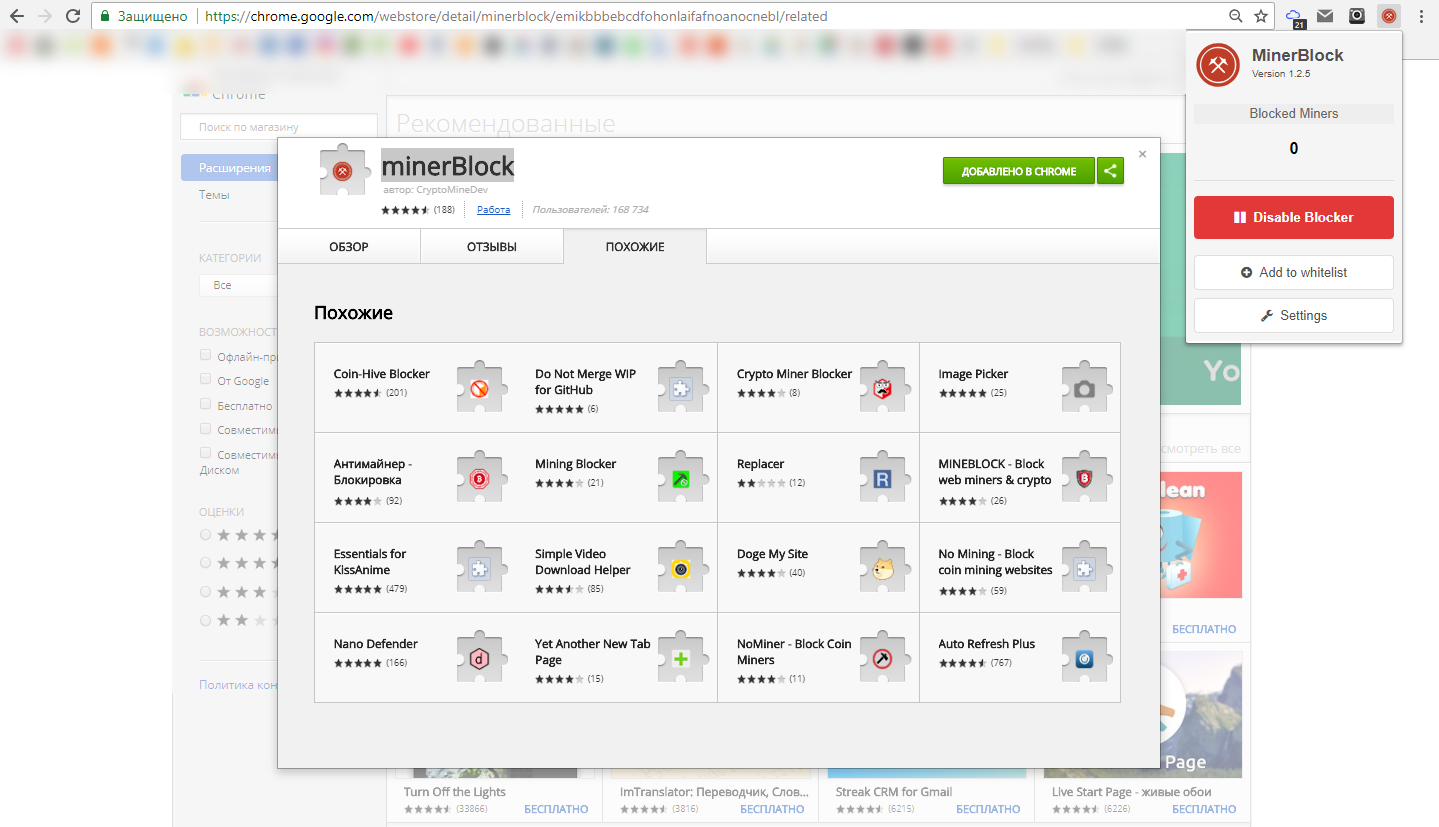Open the Coin-Hive Blocker extension icon
Image resolution: width=1439 pixels, height=827 pixels.
tap(482, 388)
